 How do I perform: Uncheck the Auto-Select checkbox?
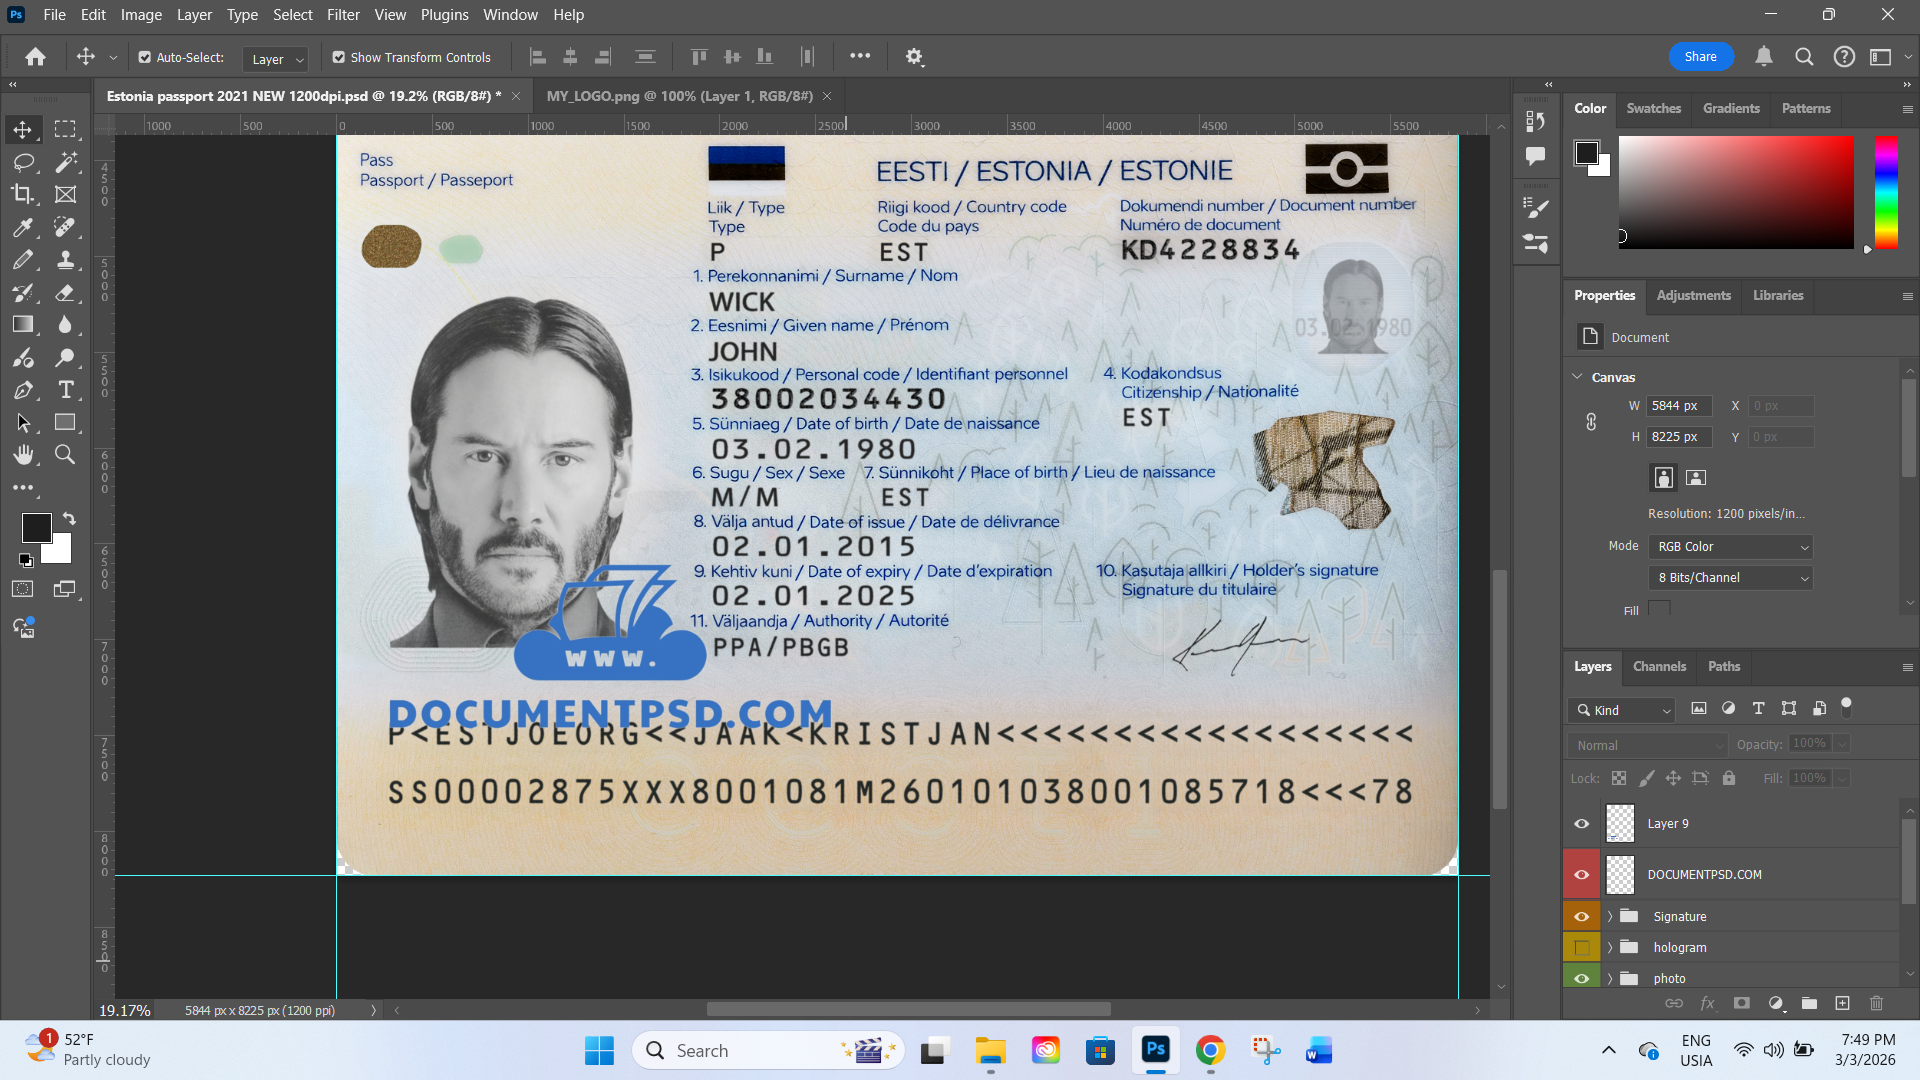click(x=145, y=57)
